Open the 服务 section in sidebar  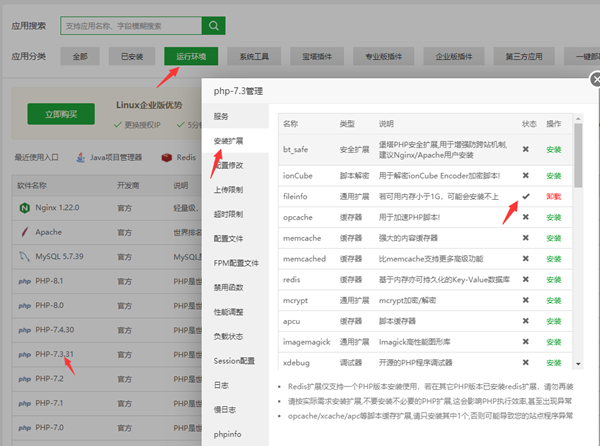tap(235, 116)
